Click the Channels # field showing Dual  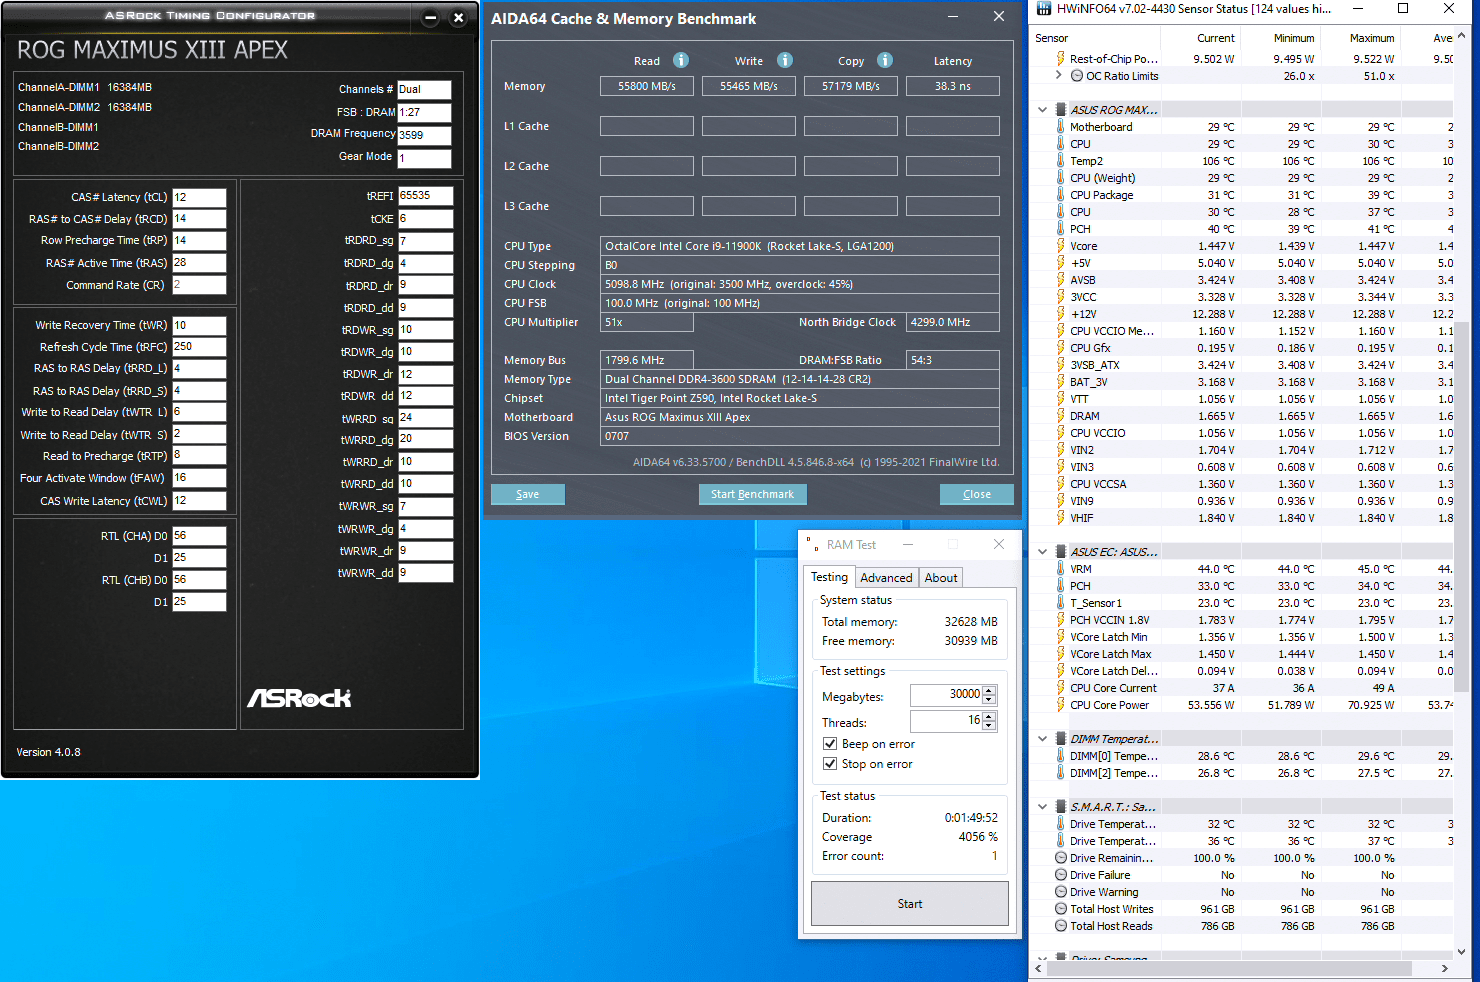coord(424,89)
